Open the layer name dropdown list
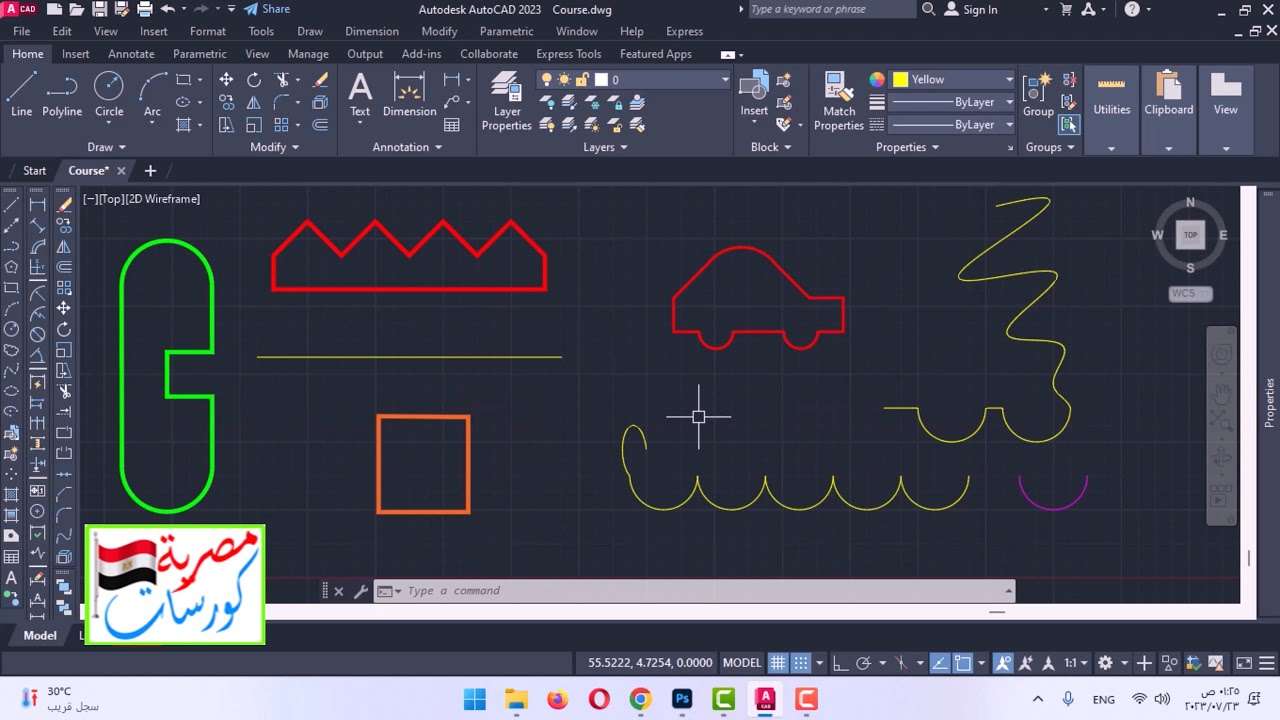The image size is (1280, 720). coord(725,80)
